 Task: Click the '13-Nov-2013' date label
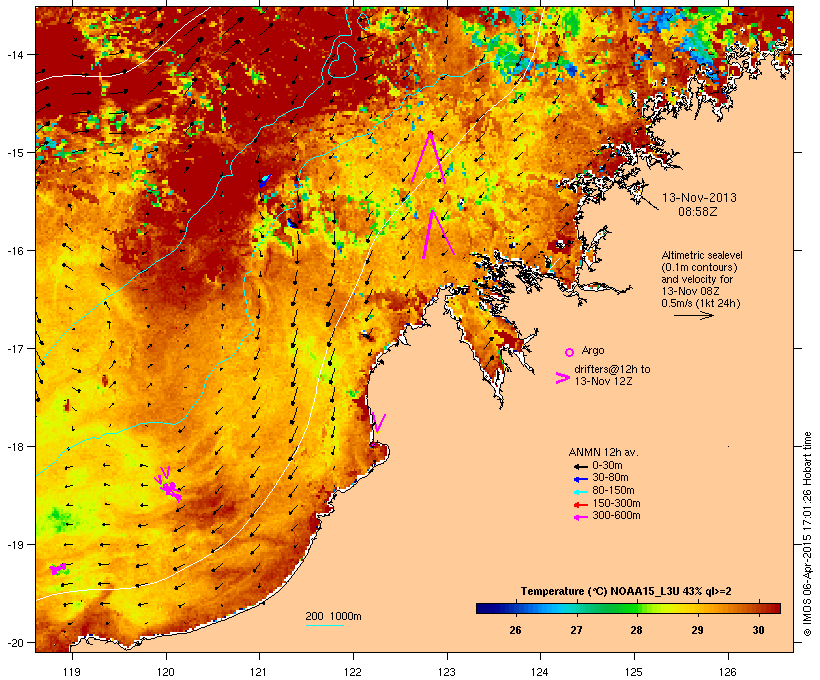click(x=699, y=198)
